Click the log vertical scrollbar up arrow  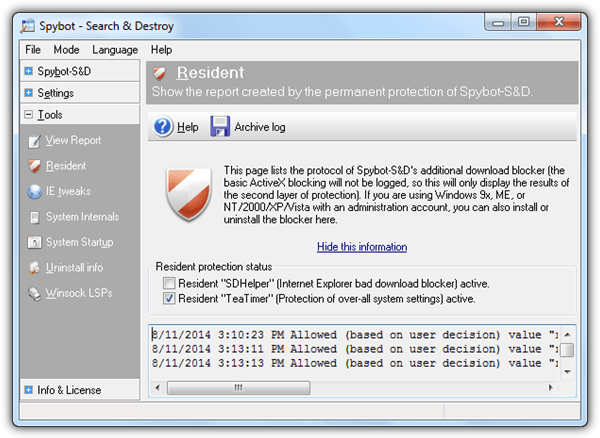pyautogui.click(x=567, y=335)
